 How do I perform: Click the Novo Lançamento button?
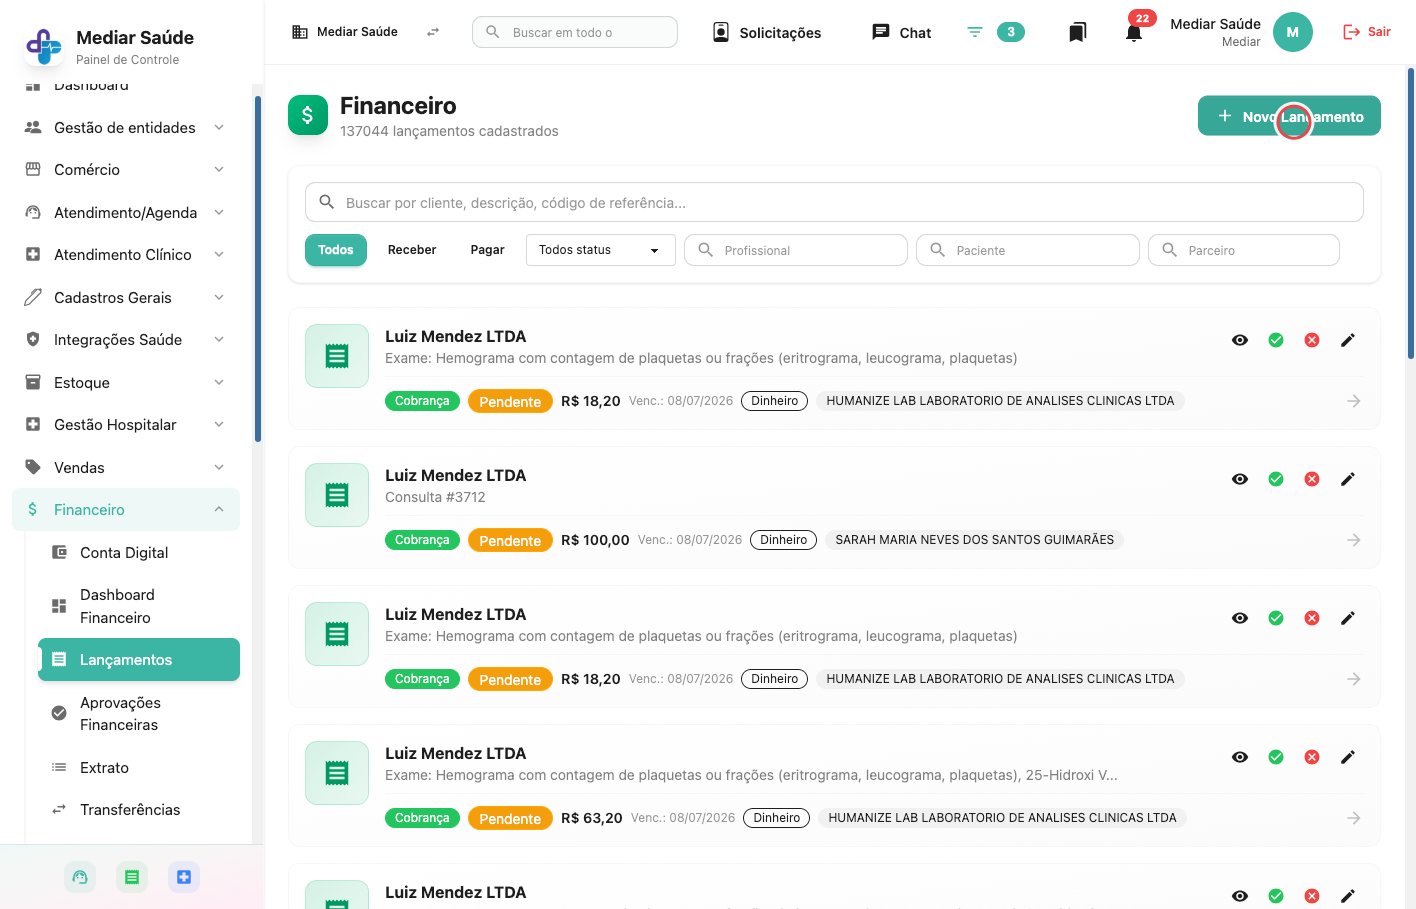[x=1289, y=116]
